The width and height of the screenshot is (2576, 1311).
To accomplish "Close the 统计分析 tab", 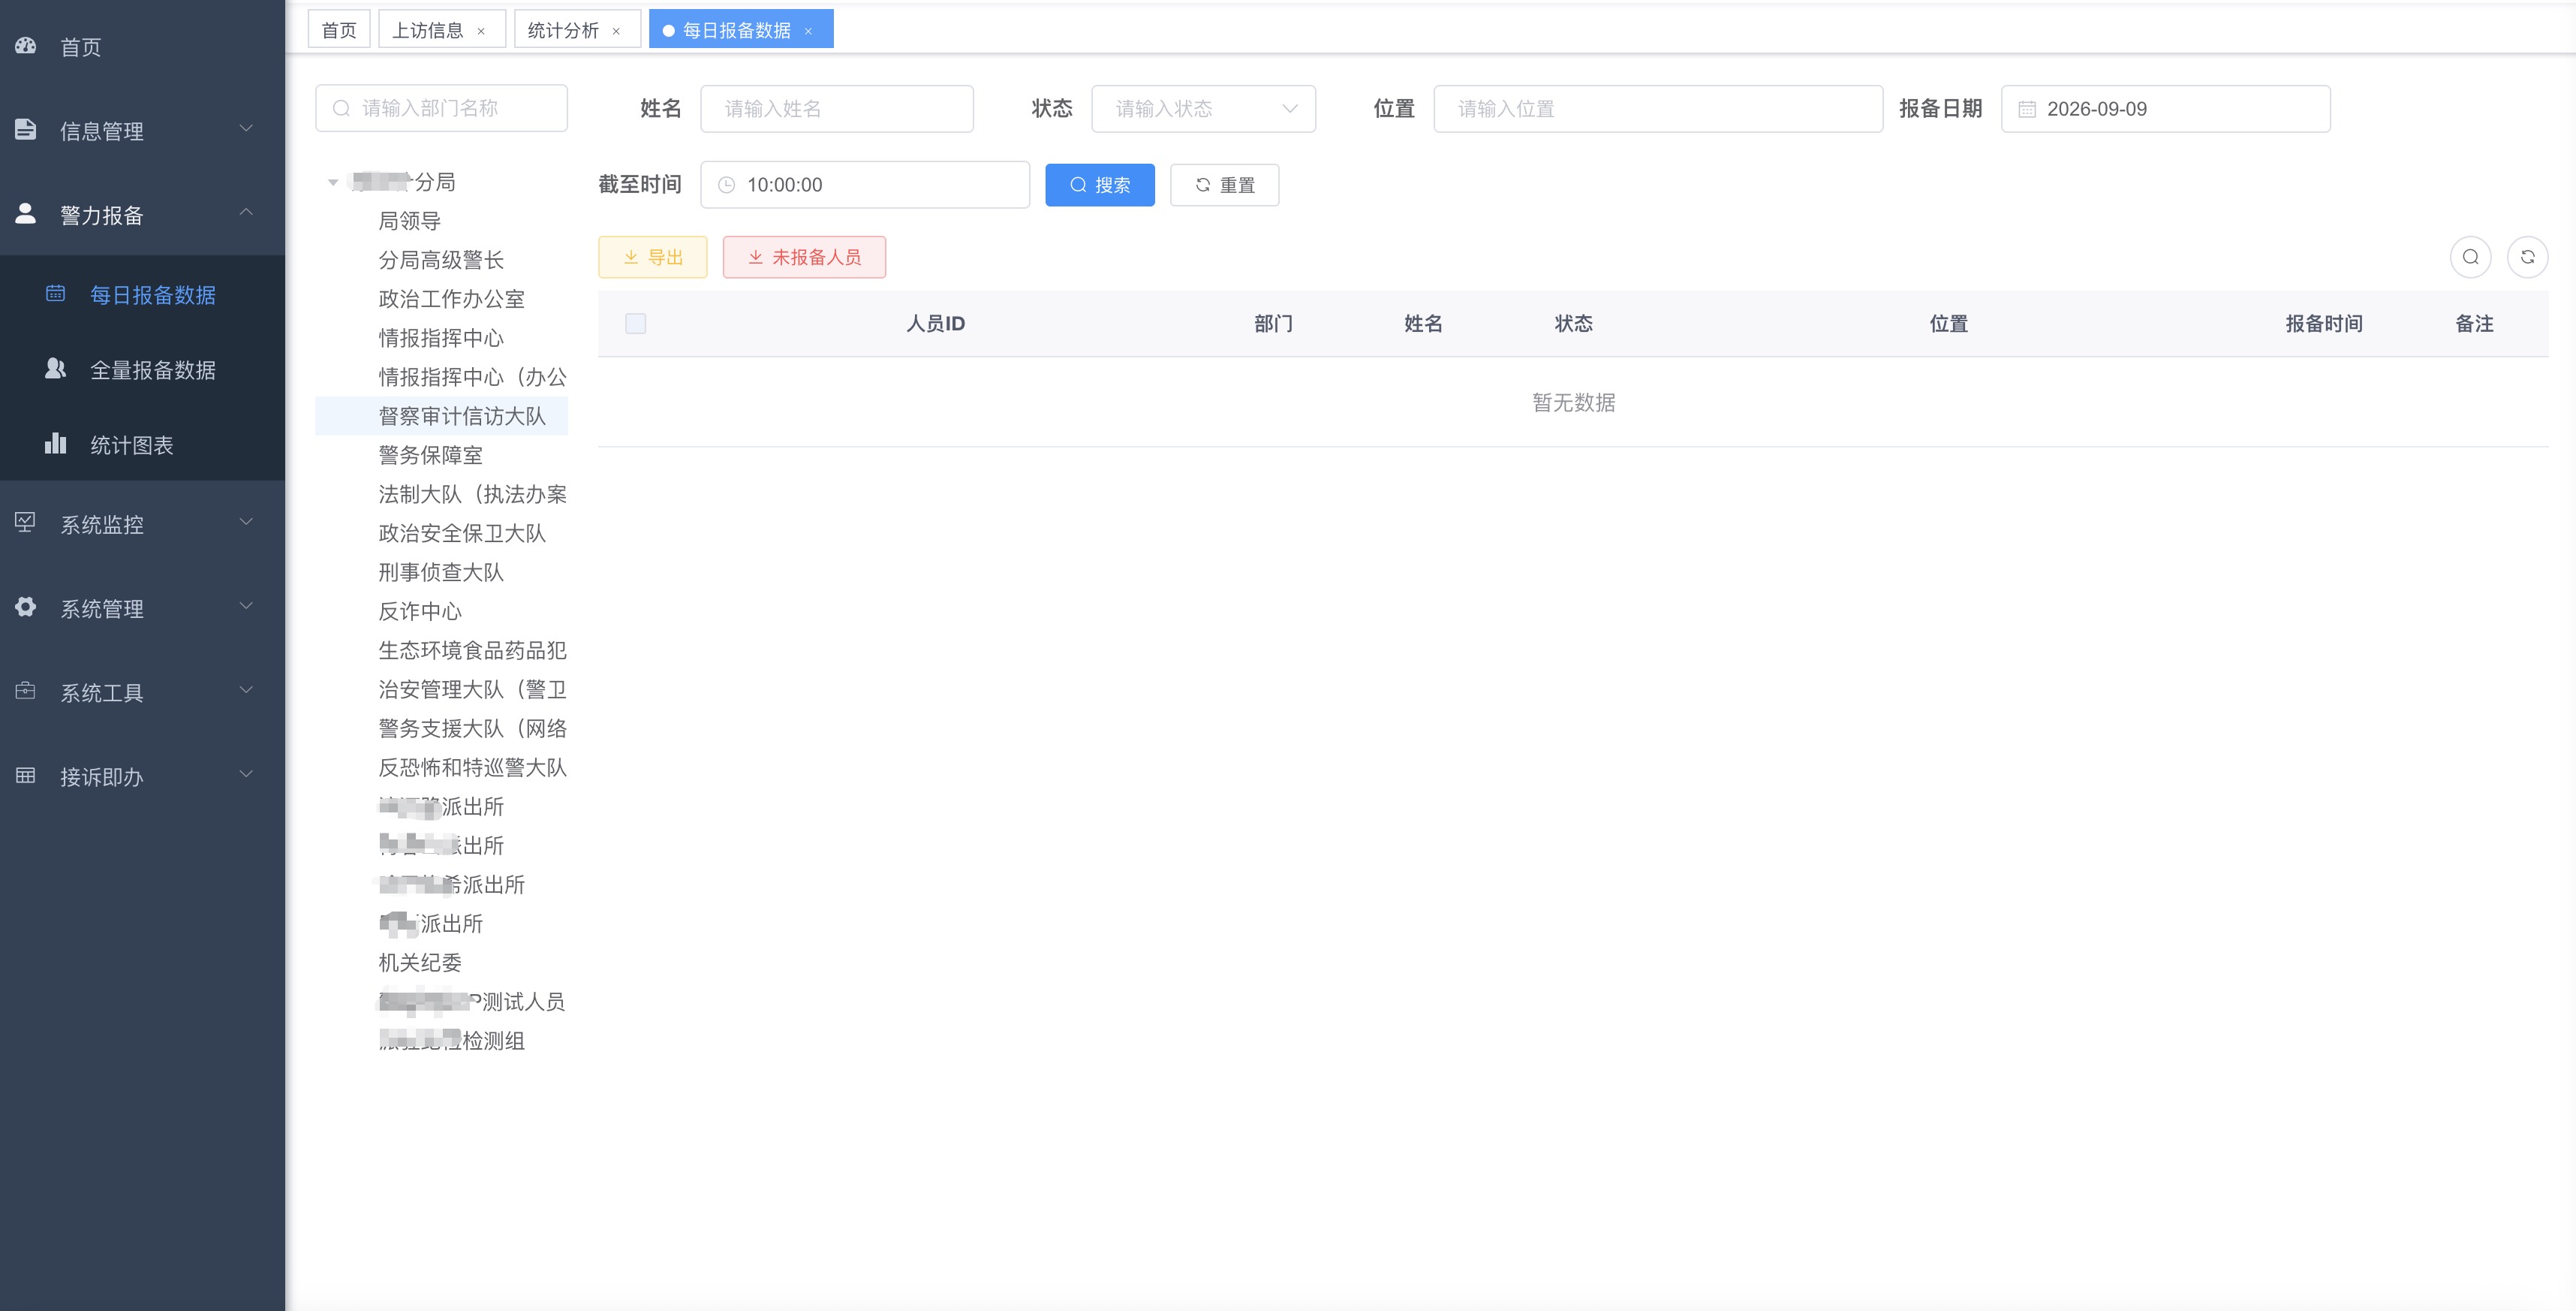I will [x=616, y=31].
